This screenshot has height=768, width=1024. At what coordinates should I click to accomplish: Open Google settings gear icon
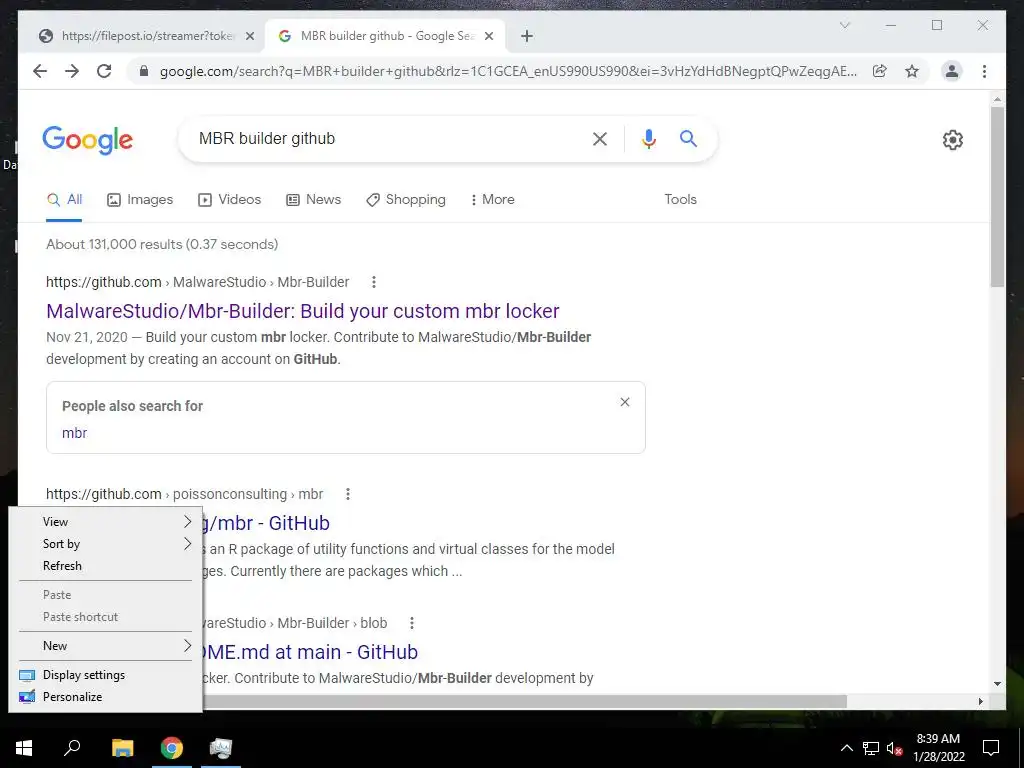coord(953,140)
